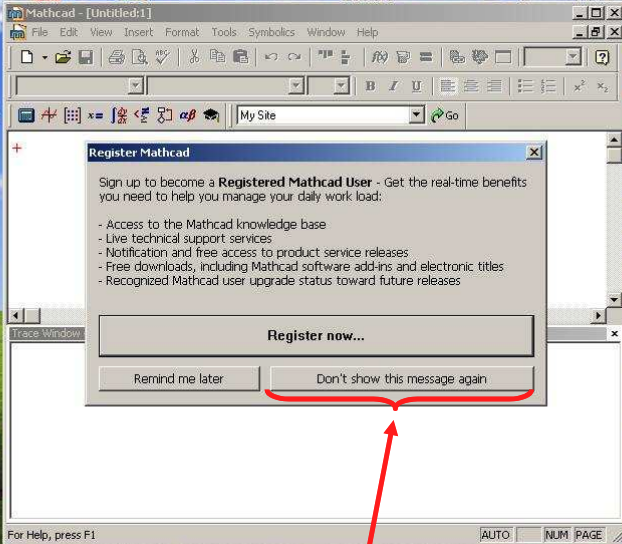
Task: Click the Save diskette icon
Action: [x=85, y=58]
